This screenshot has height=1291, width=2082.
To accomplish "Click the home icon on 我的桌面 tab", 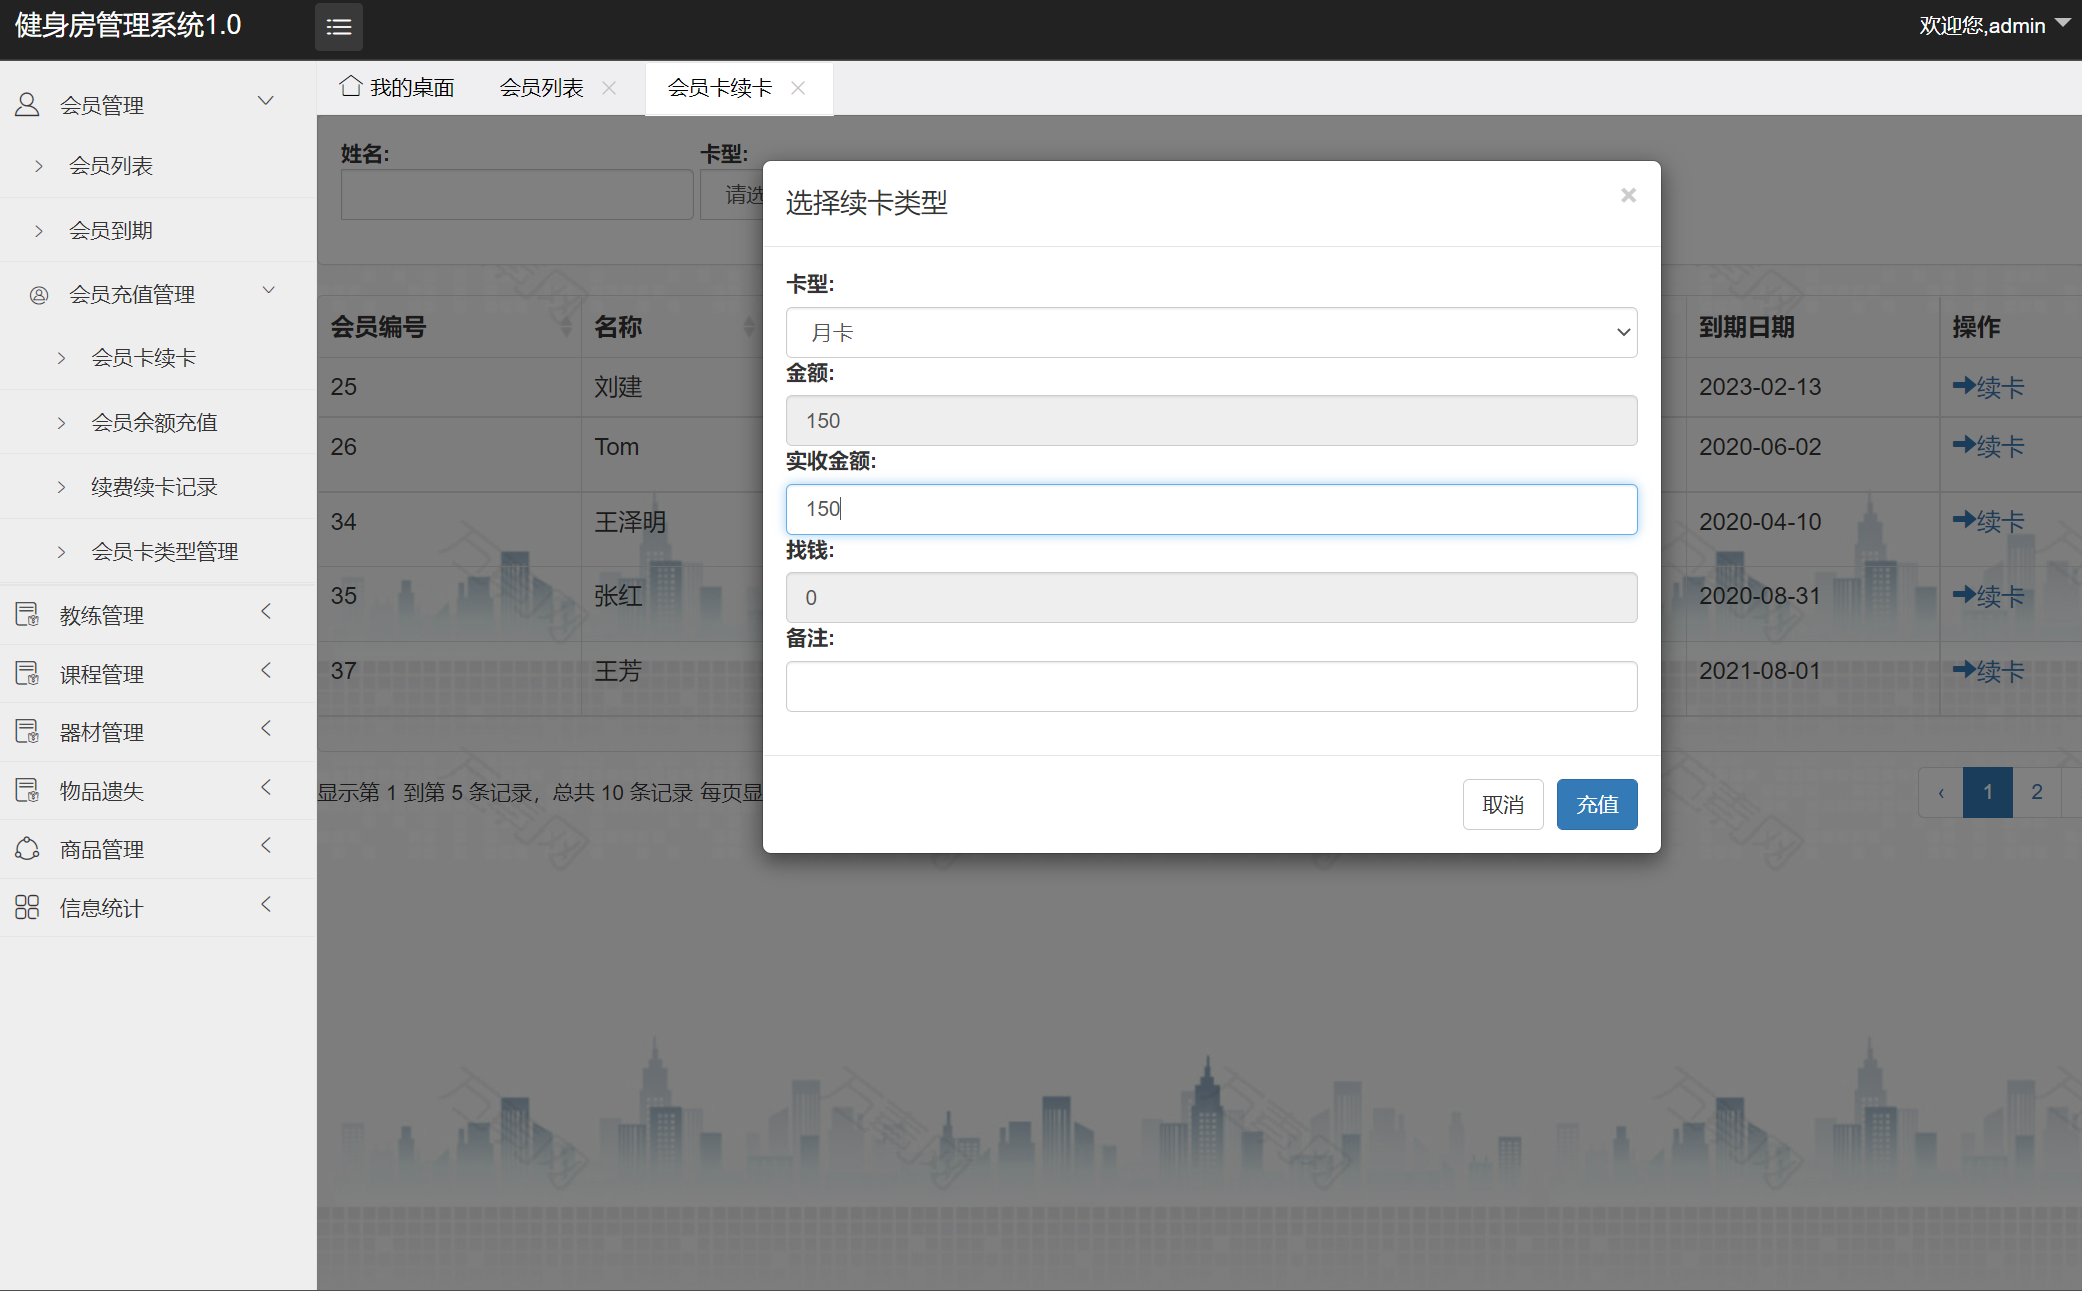I will click(x=350, y=86).
